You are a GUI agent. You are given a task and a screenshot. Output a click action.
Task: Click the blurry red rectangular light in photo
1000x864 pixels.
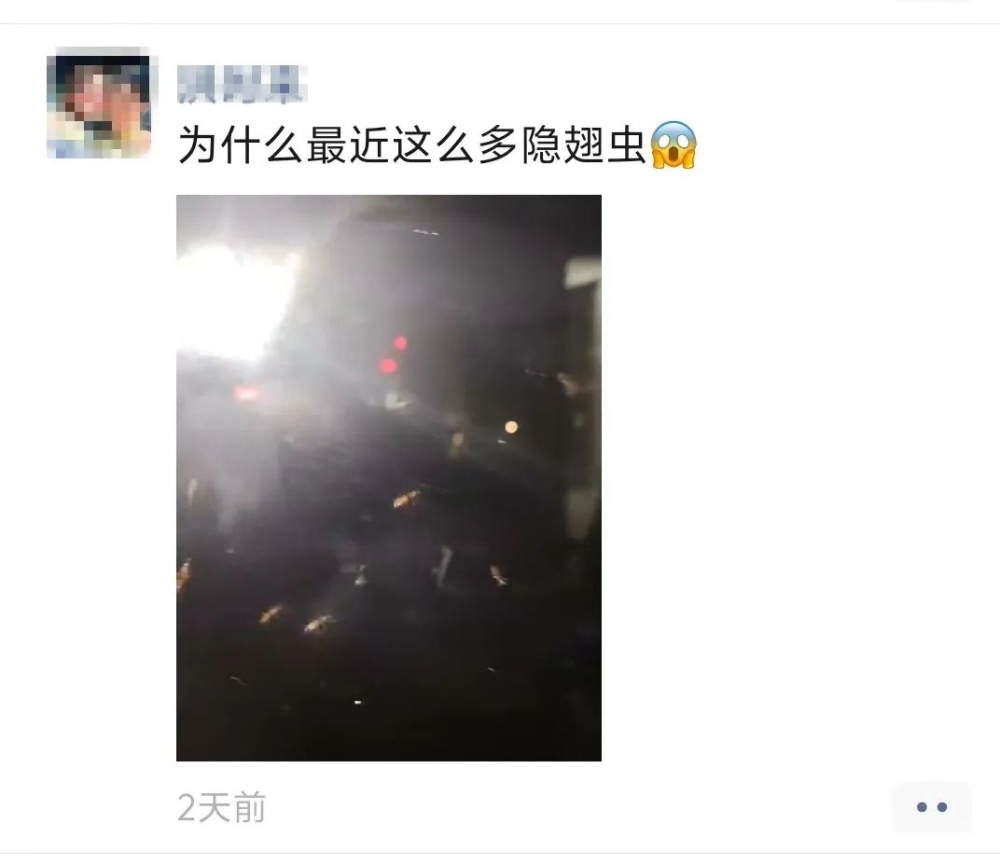pyautogui.click(x=247, y=393)
